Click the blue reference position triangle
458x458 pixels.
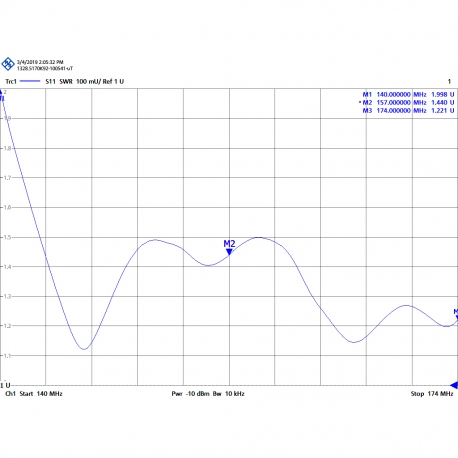(454, 385)
